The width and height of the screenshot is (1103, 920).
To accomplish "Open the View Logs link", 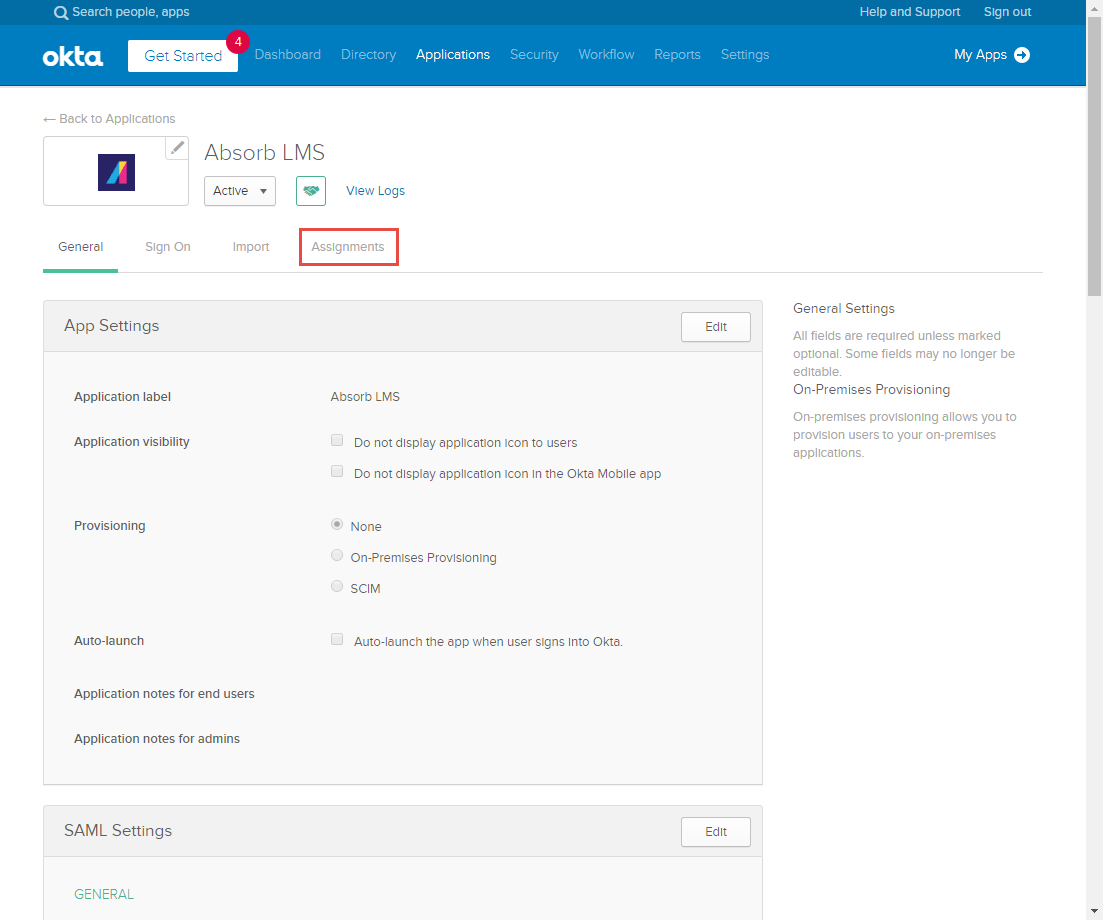I will pos(375,191).
